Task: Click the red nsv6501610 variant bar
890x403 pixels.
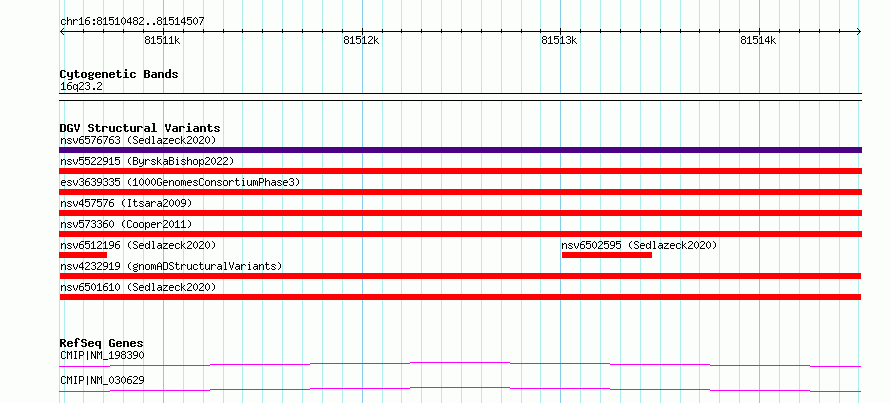Action: (460, 297)
